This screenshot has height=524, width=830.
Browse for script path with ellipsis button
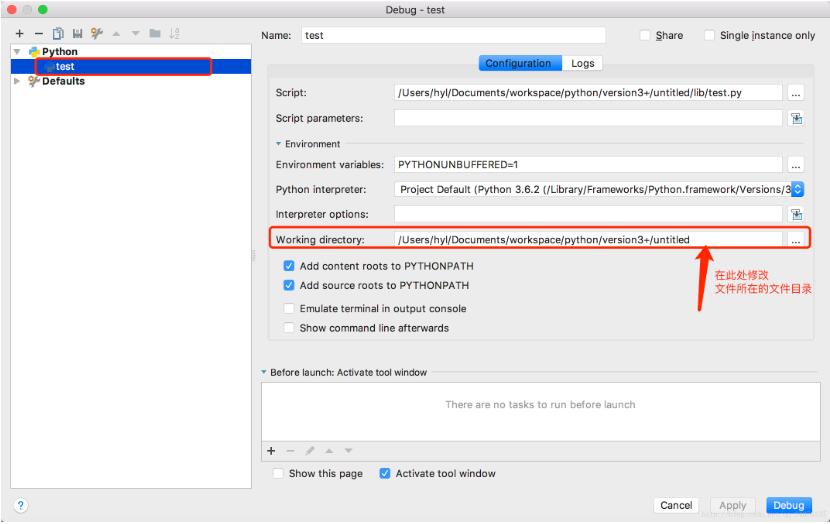pos(796,93)
